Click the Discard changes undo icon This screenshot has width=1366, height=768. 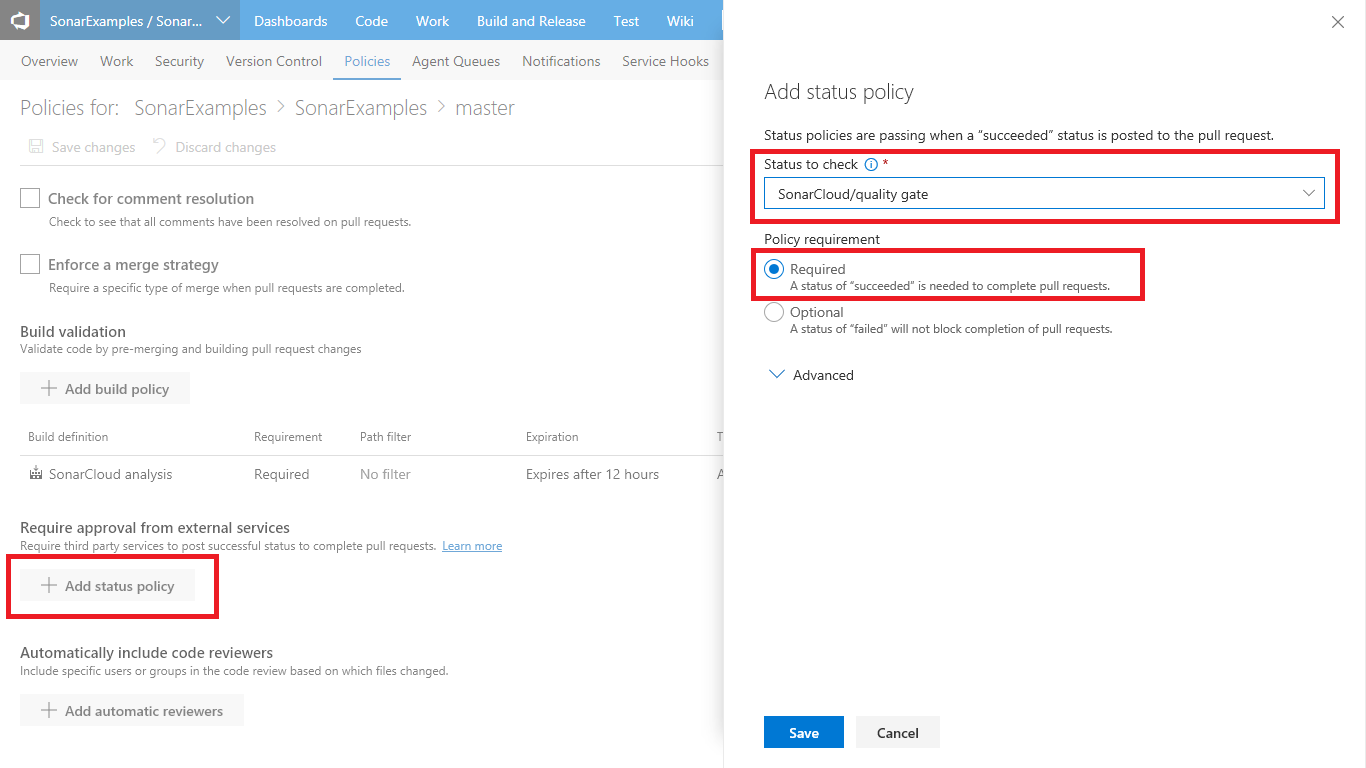point(159,147)
